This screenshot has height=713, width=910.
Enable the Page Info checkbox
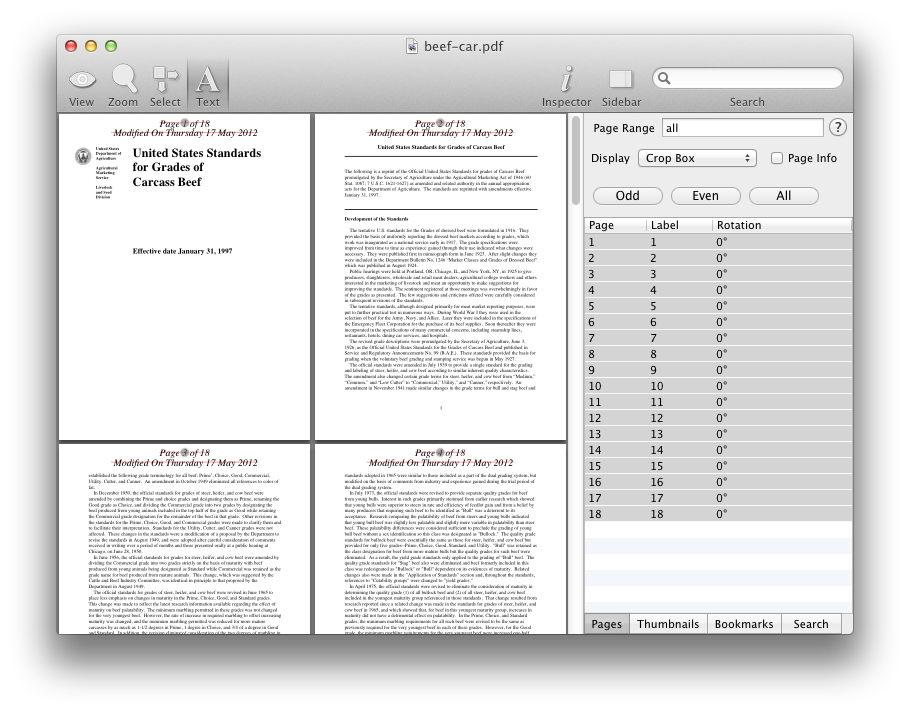pos(777,158)
